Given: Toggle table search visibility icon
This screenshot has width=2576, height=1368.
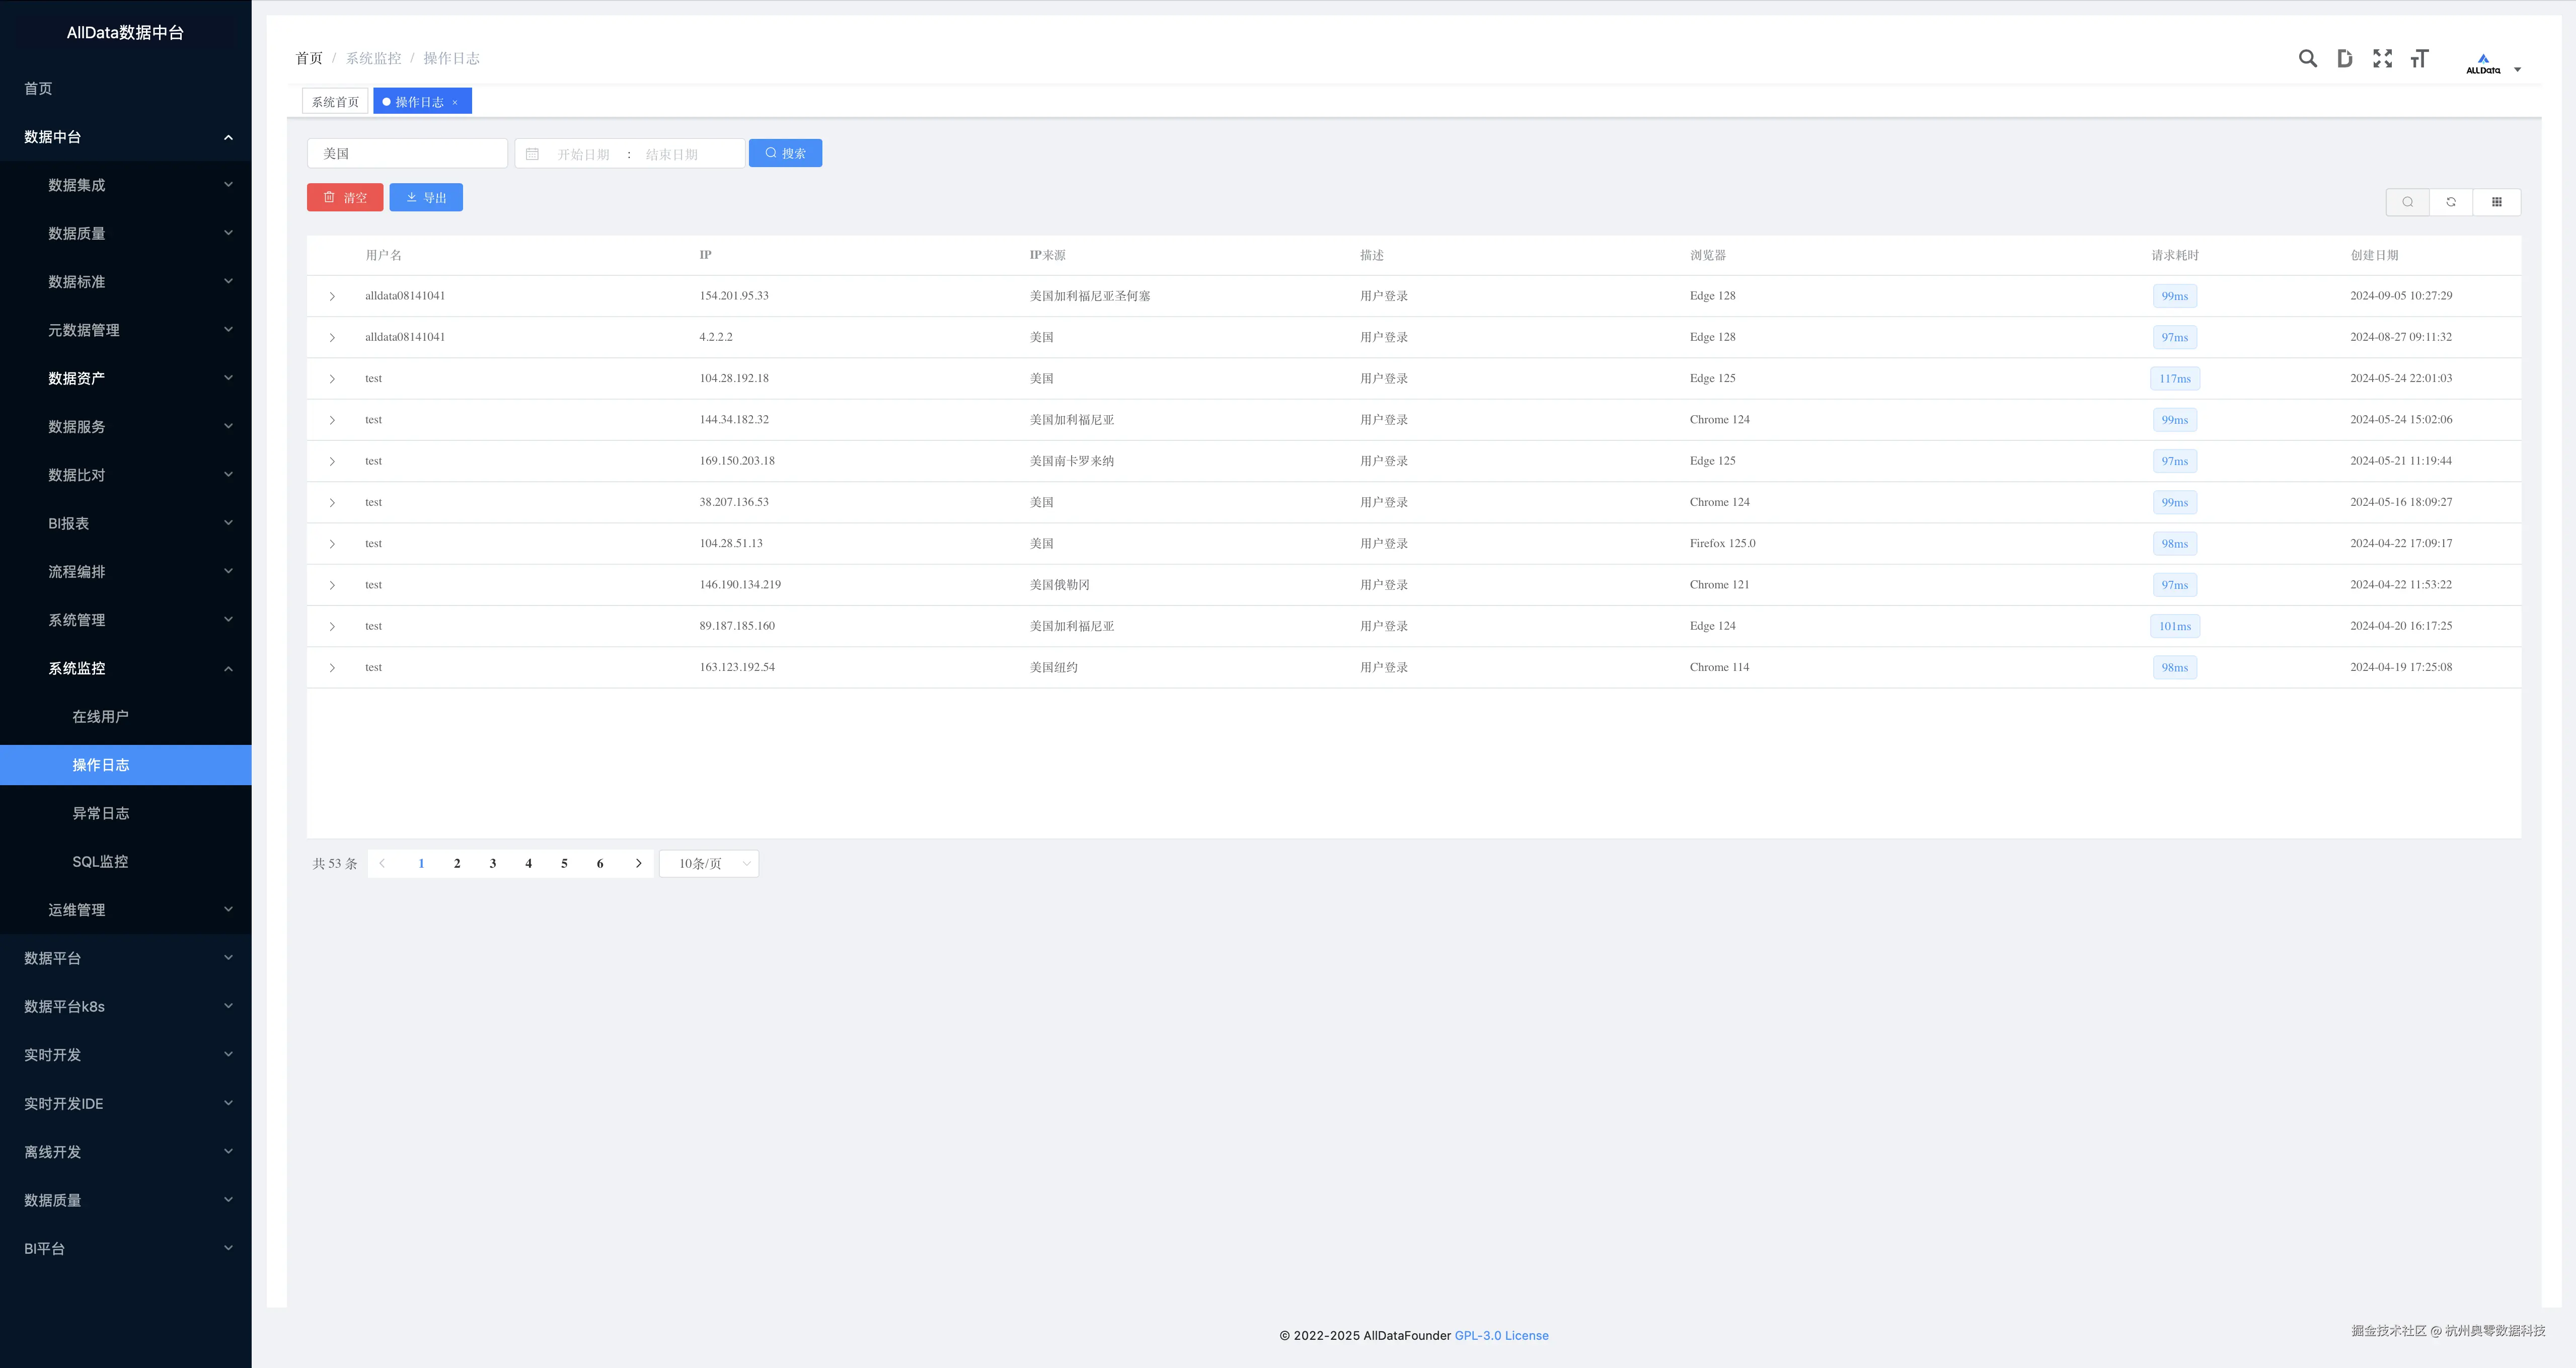Looking at the screenshot, I should pyautogui.click(x=2408, y=202).
